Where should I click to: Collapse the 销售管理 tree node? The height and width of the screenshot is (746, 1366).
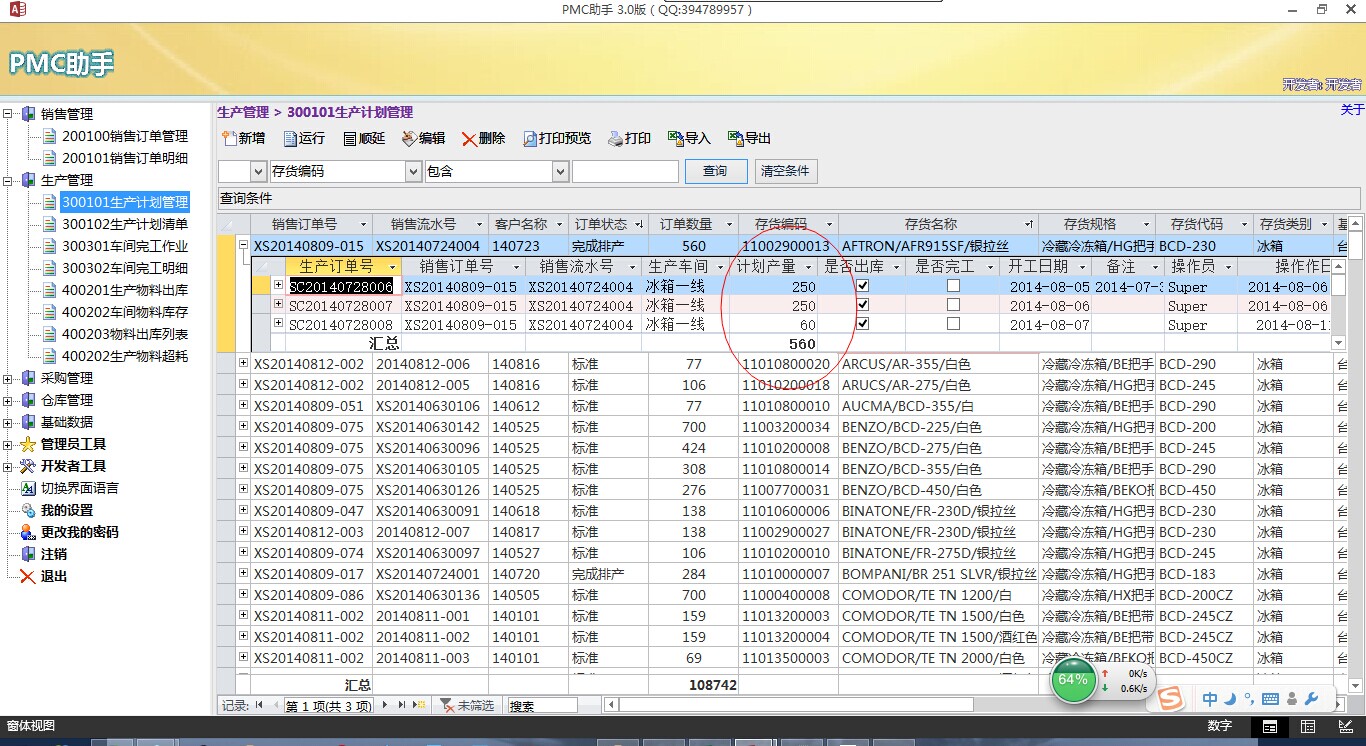9,114
